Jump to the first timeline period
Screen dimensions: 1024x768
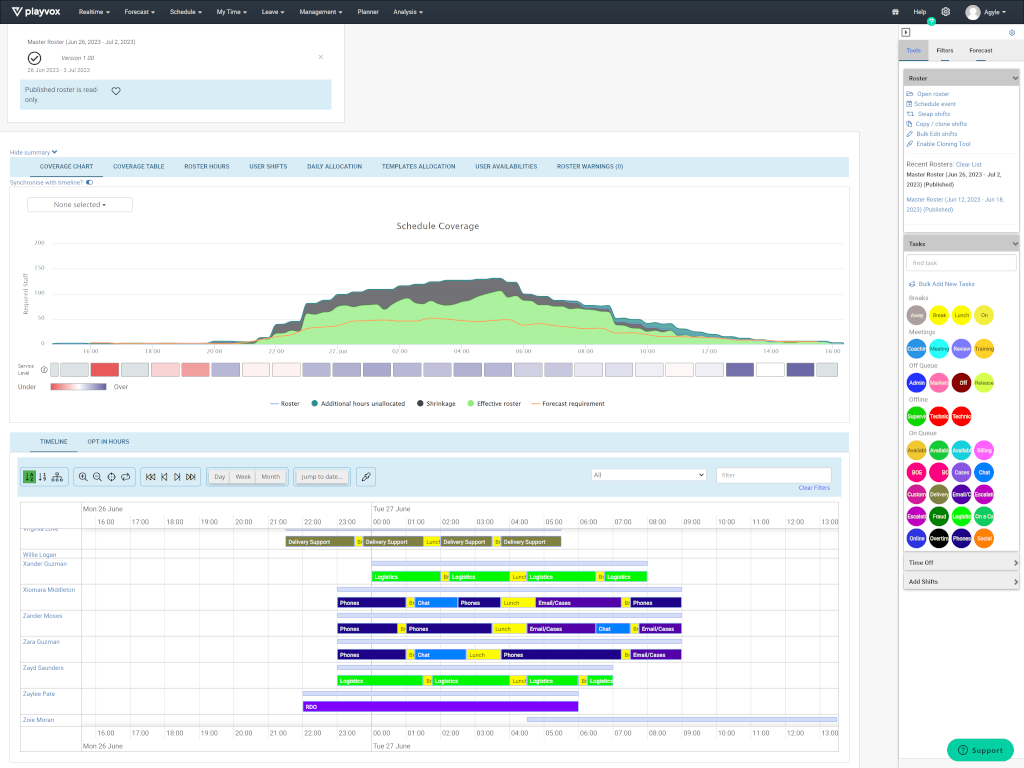click(150, 477)
